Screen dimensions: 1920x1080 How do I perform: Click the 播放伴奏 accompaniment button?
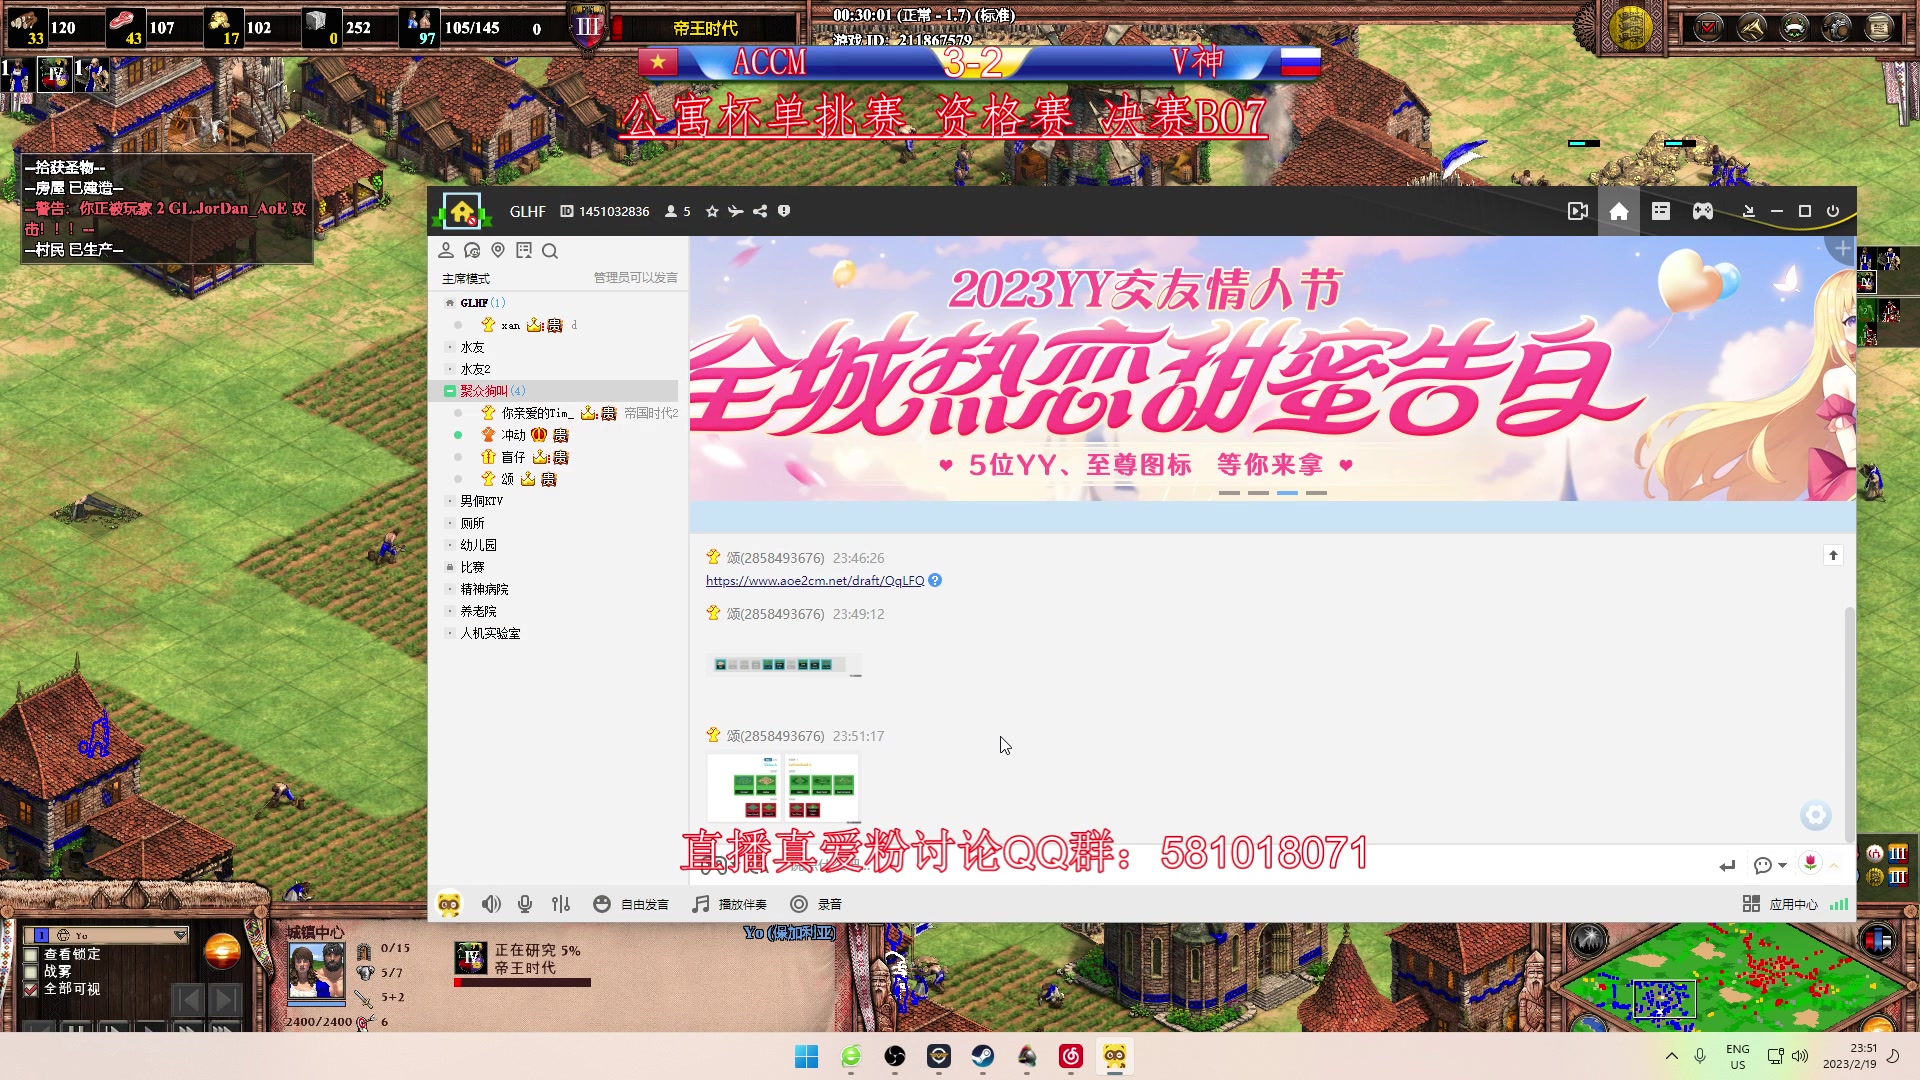click(x=730, y=904)
